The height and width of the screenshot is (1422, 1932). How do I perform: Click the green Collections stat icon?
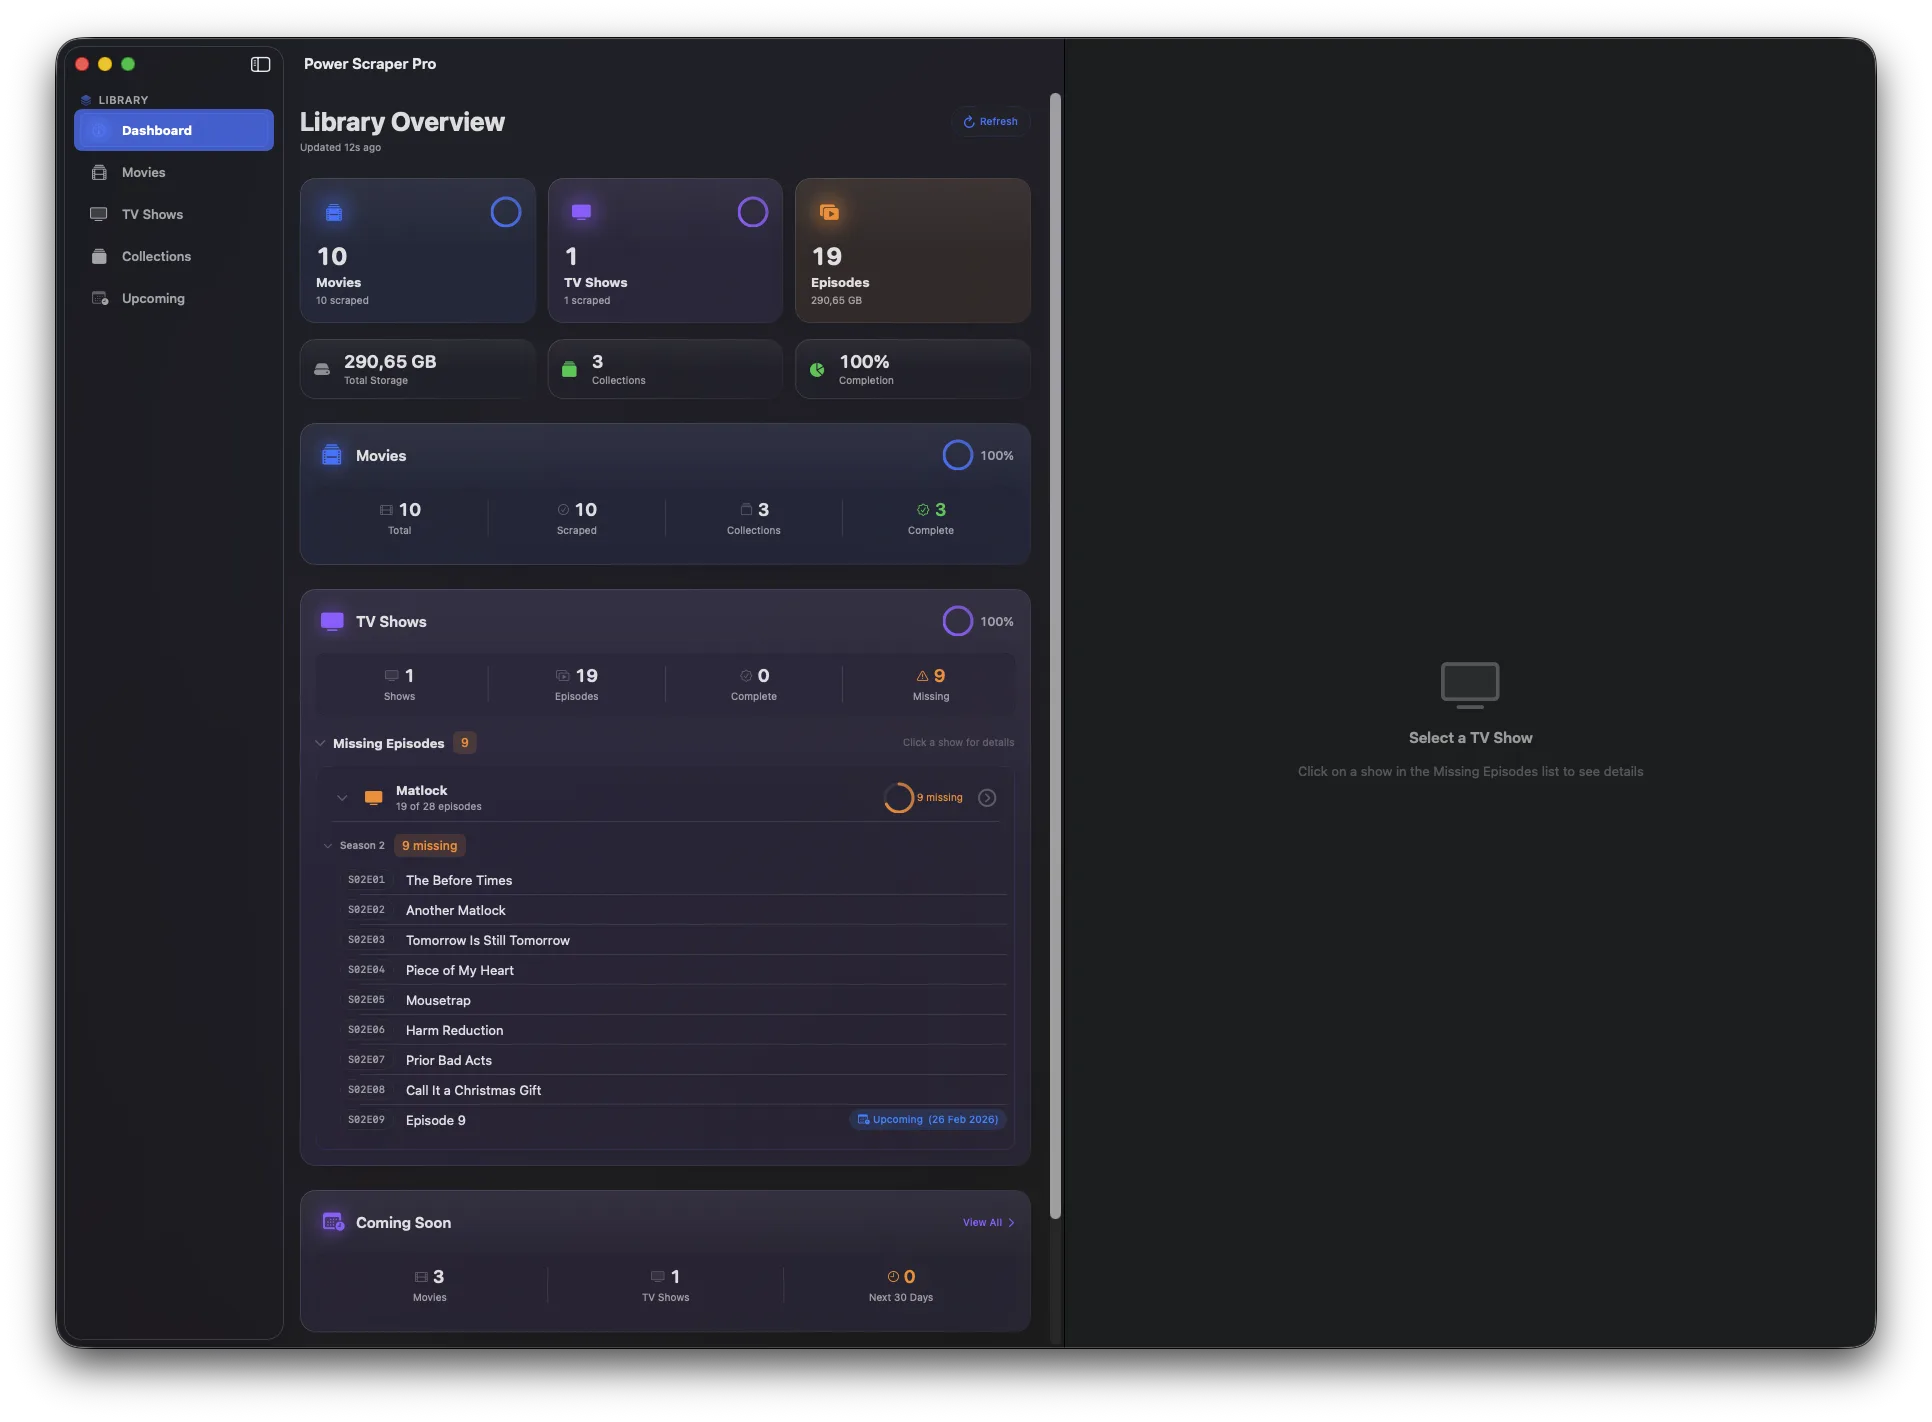(569, 369)
